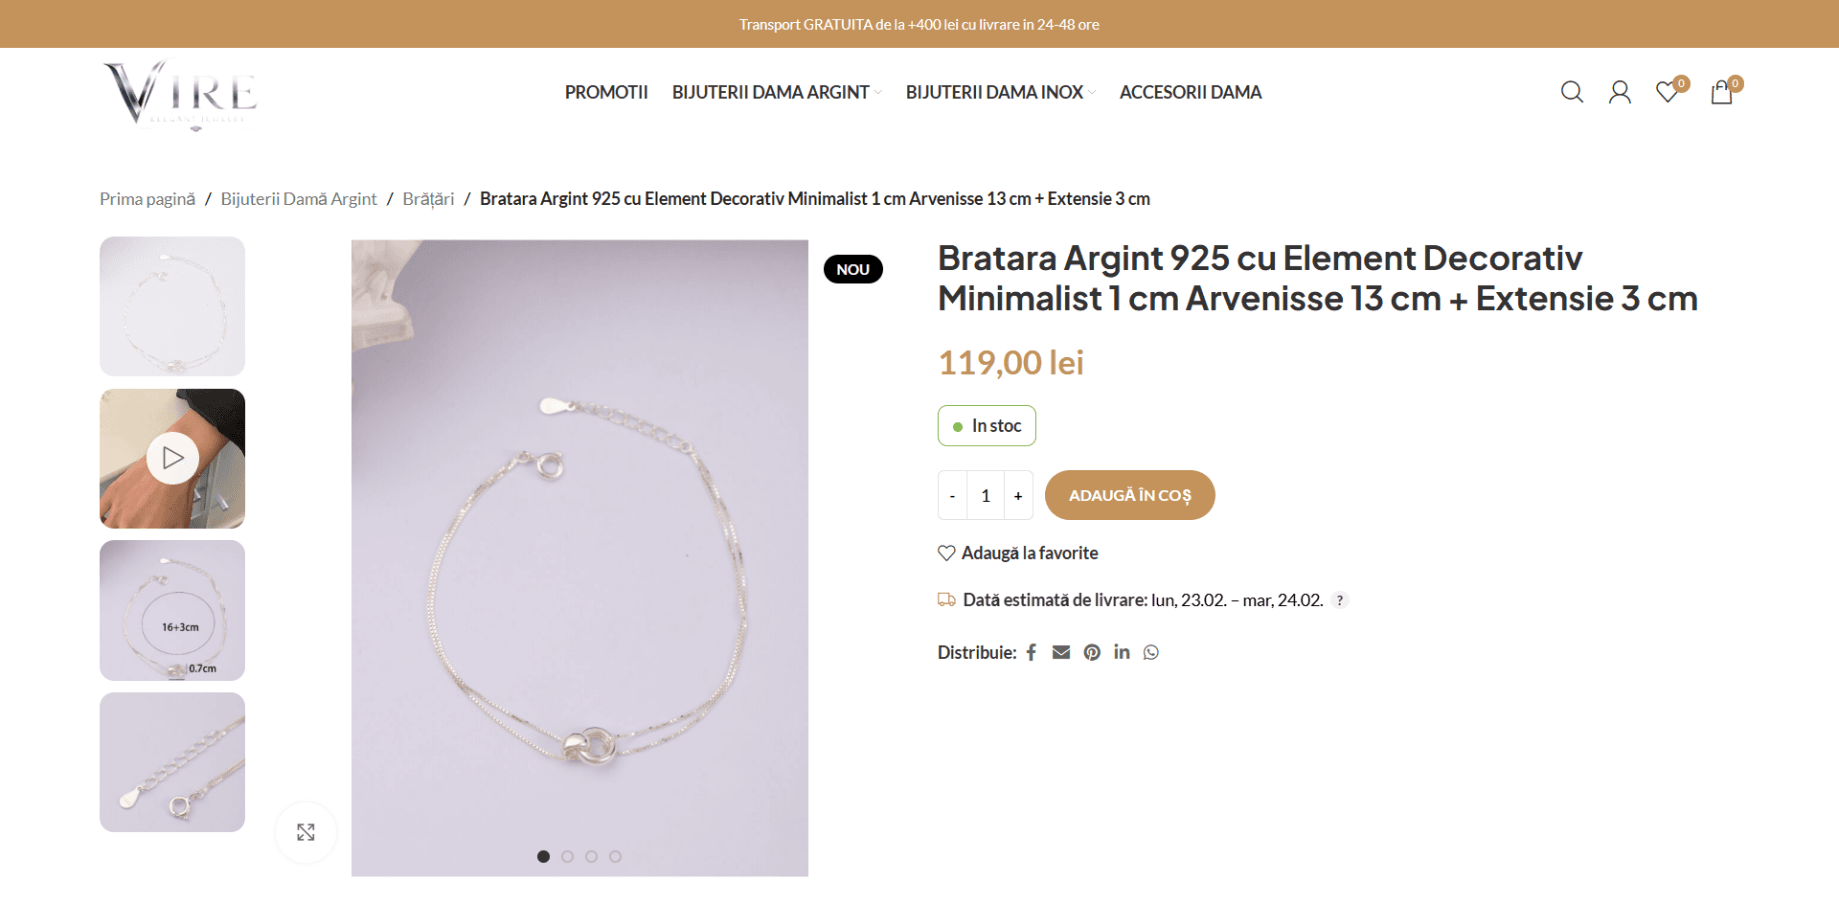Select the fourth image carousel dot
The height and width of the screenshot is (902, 1839).
coord(615,857)
